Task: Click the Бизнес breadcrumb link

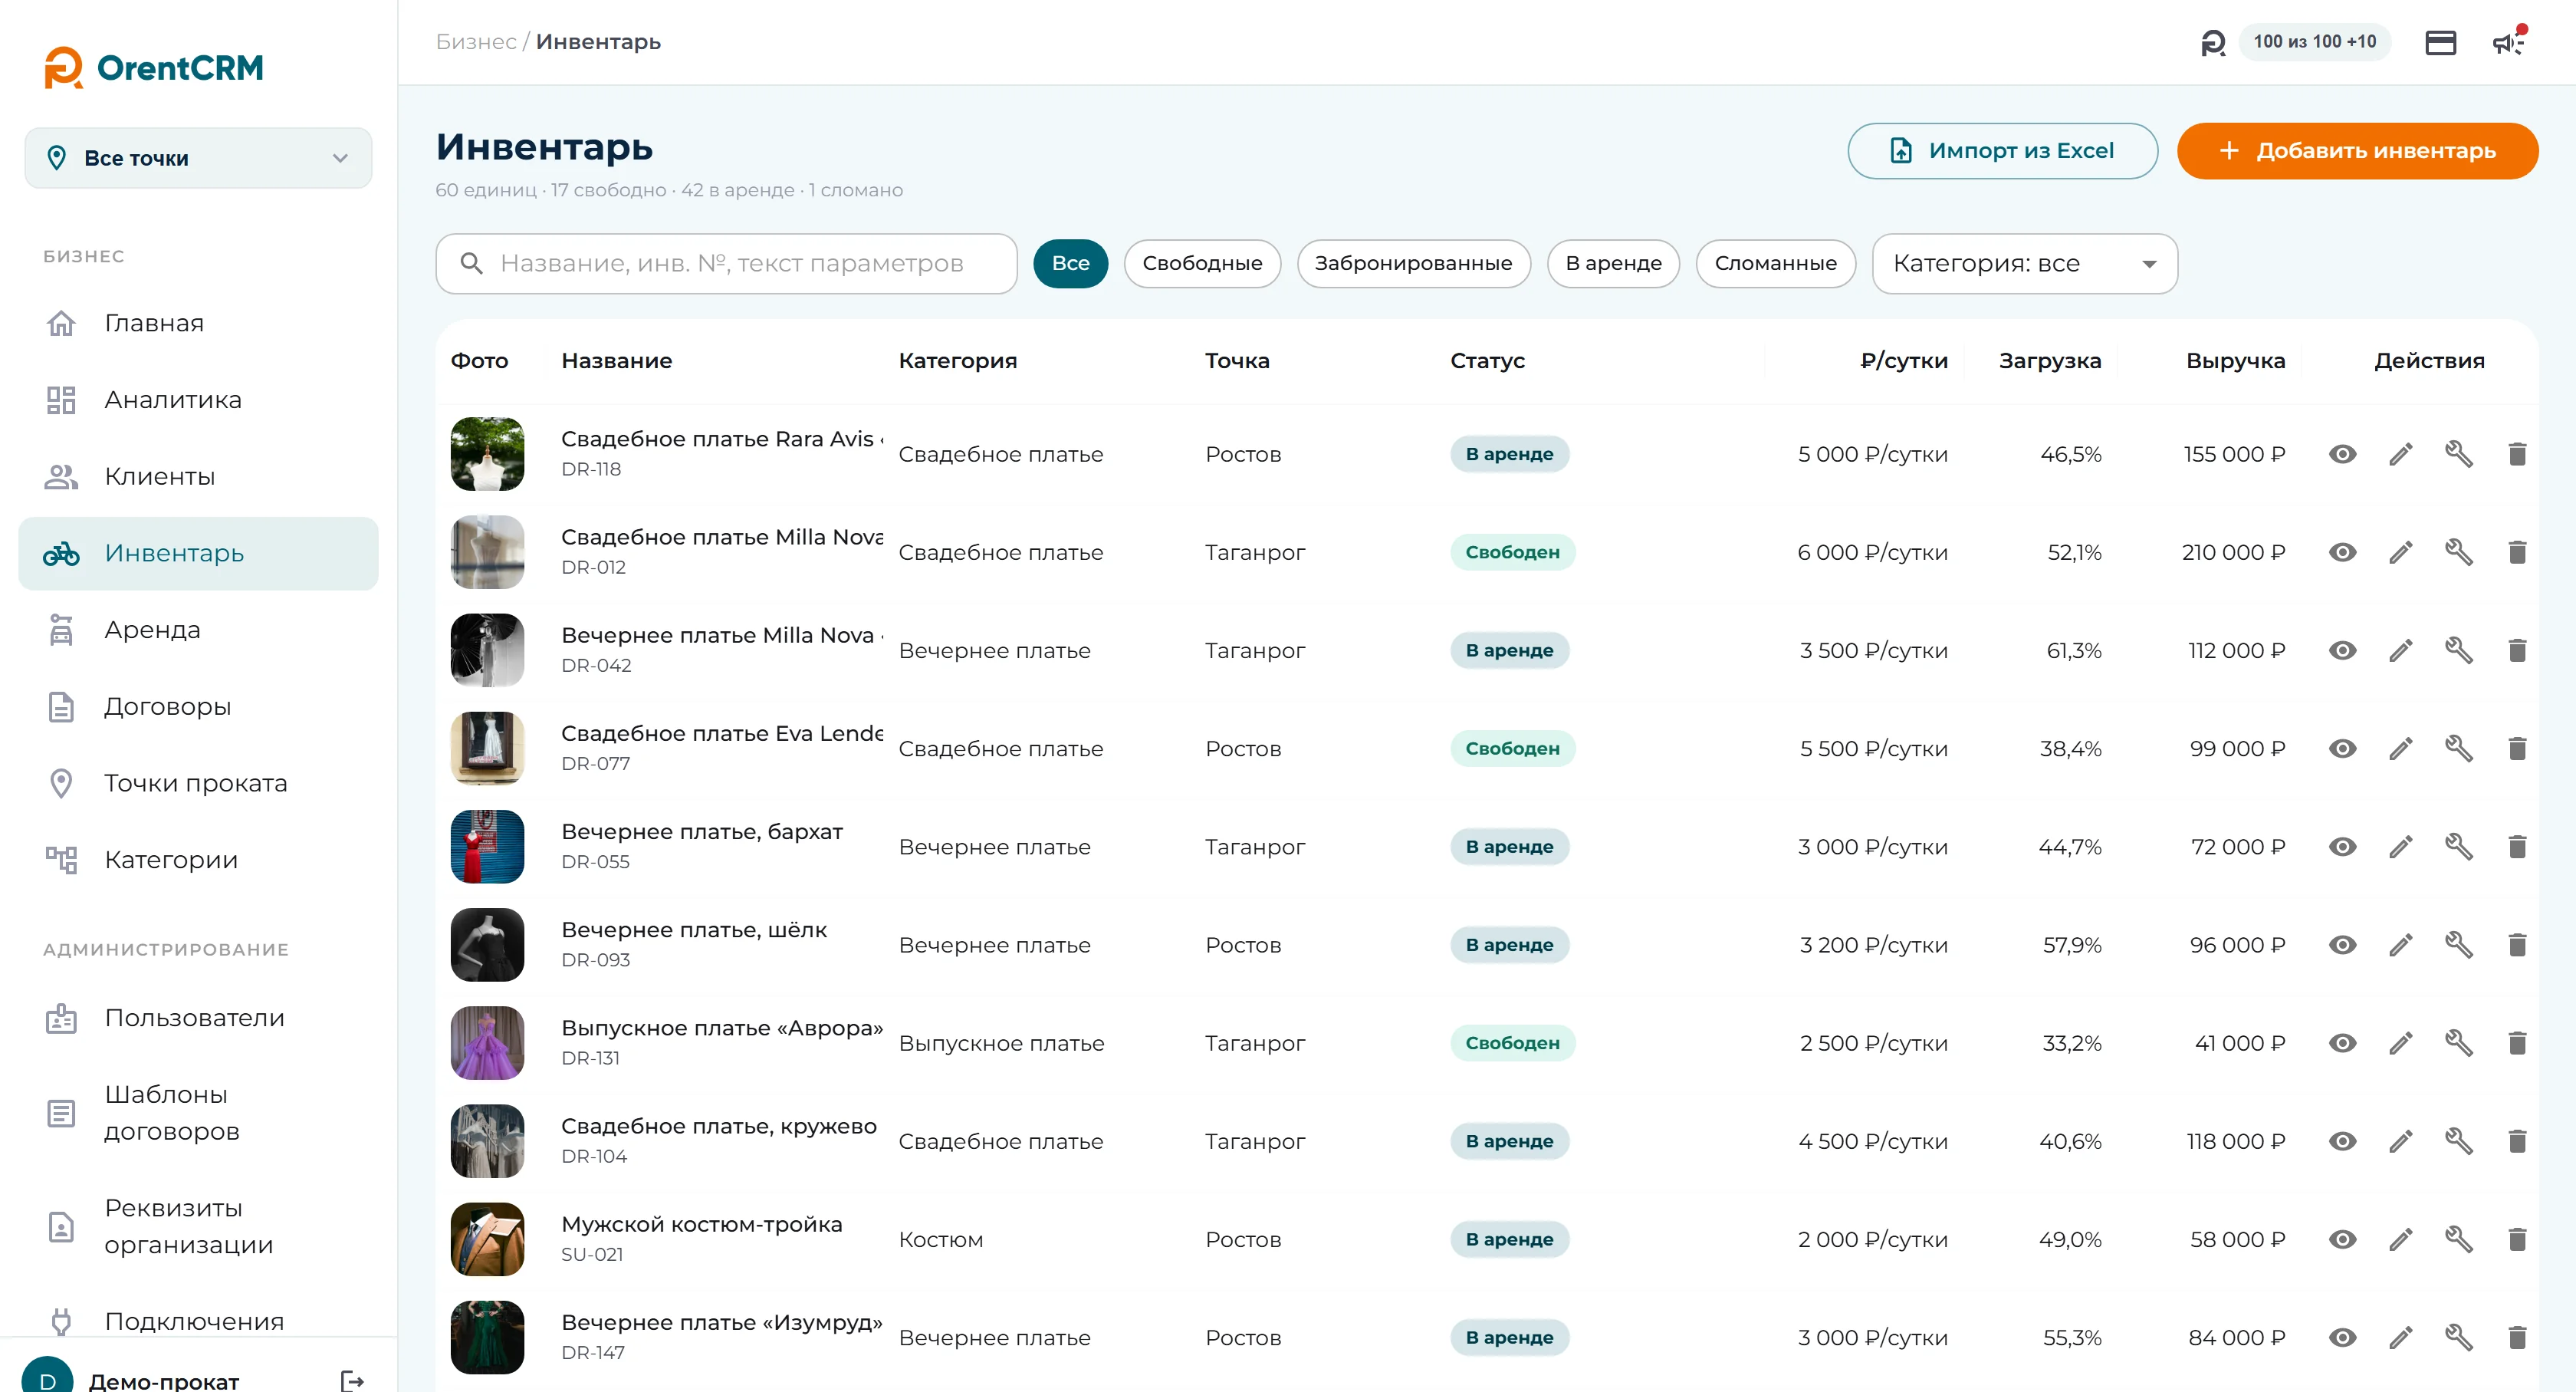Action: point(476,42)
